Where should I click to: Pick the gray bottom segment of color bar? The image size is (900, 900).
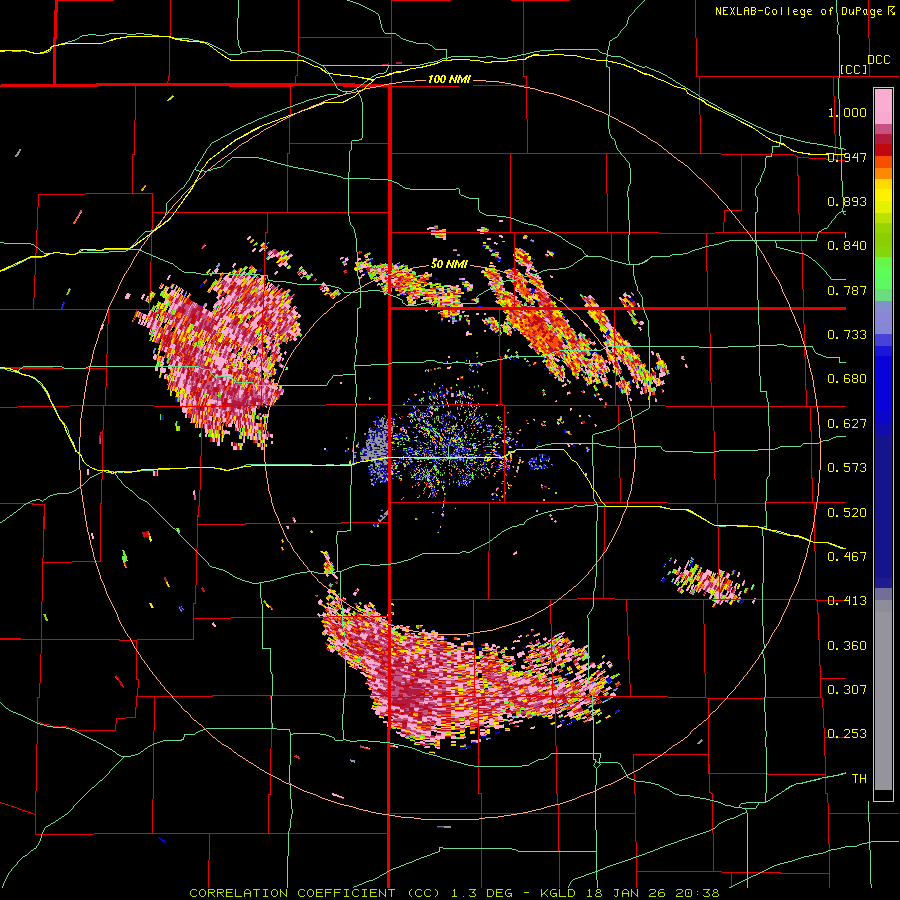883,695
